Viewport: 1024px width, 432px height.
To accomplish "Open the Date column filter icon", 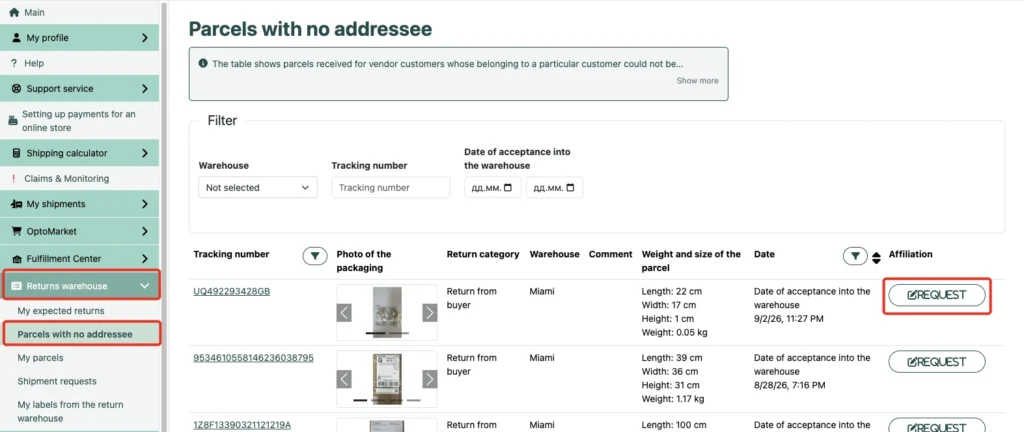I will point(855,256).
